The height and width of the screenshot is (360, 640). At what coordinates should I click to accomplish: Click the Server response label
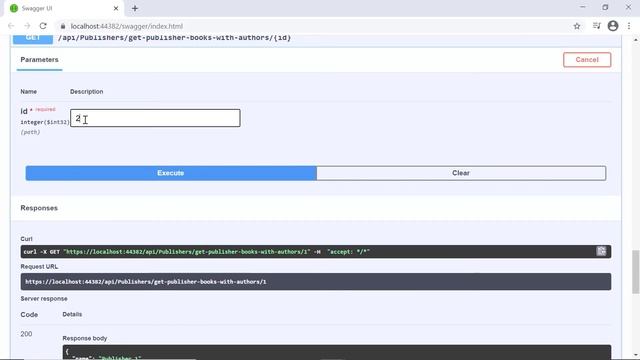(44, 299)
